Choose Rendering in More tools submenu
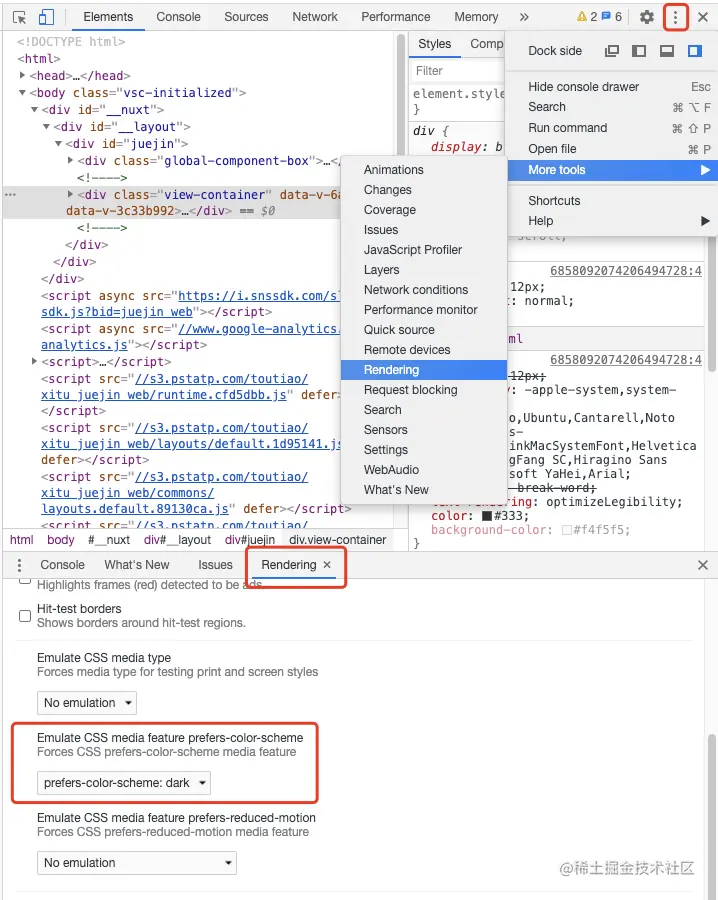 [424, 370]
